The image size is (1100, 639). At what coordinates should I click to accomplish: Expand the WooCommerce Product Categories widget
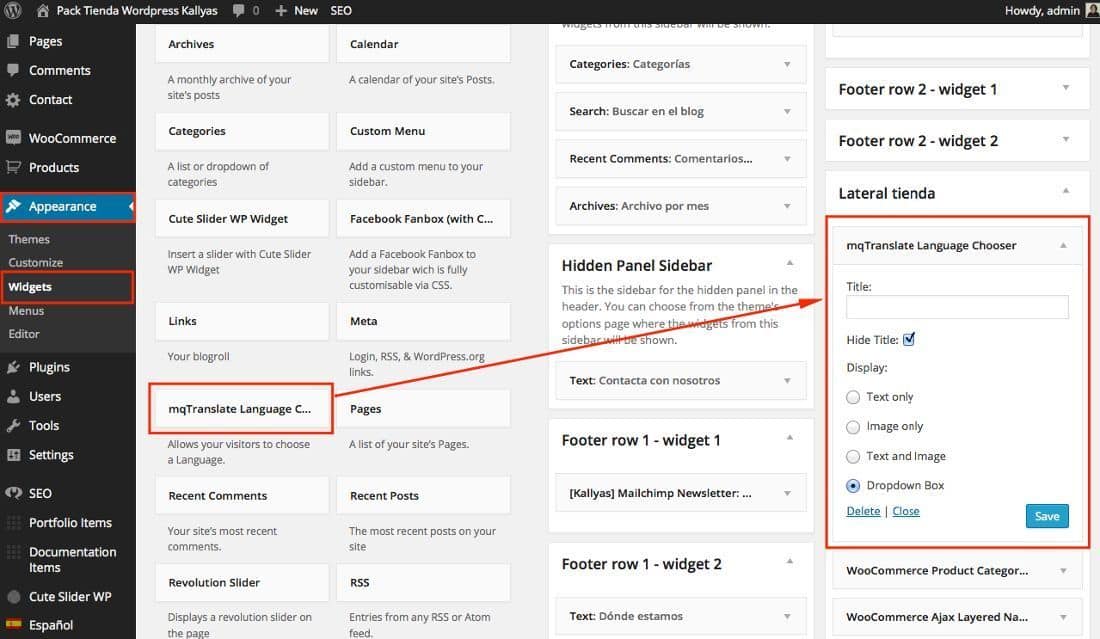coord(1064,571)
